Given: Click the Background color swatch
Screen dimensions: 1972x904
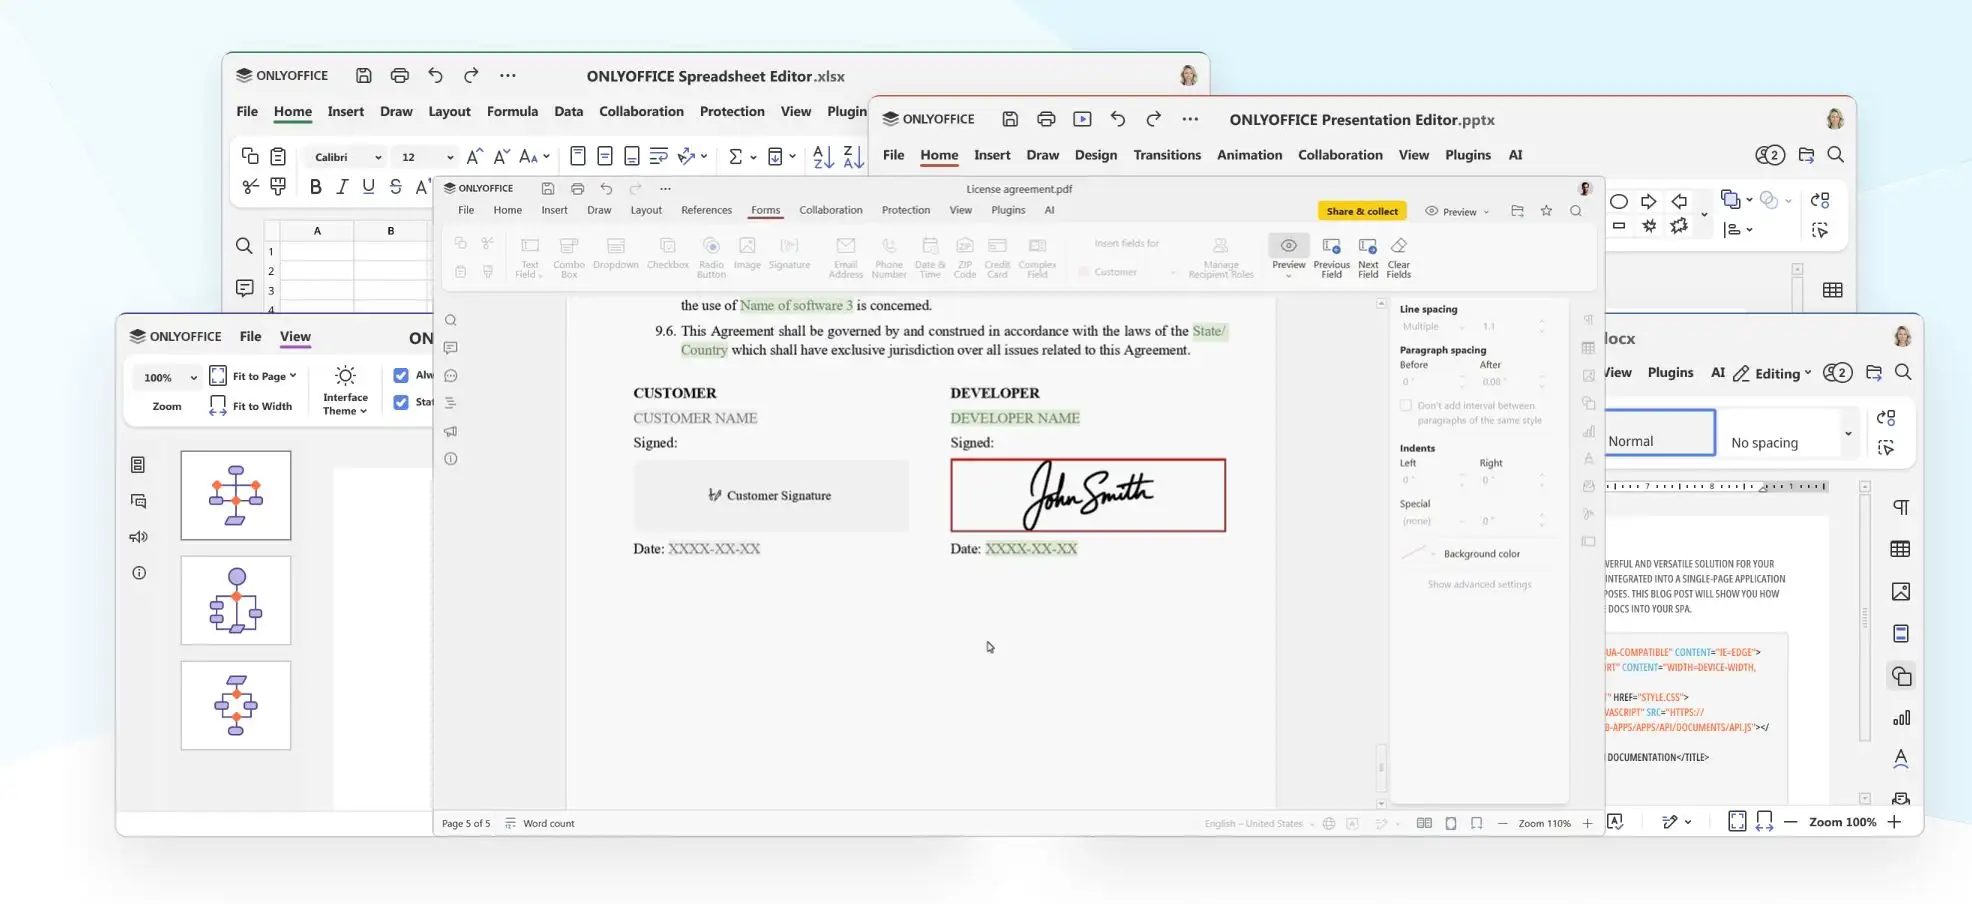Looking at the screenshot, I should tap(1414, 553).
